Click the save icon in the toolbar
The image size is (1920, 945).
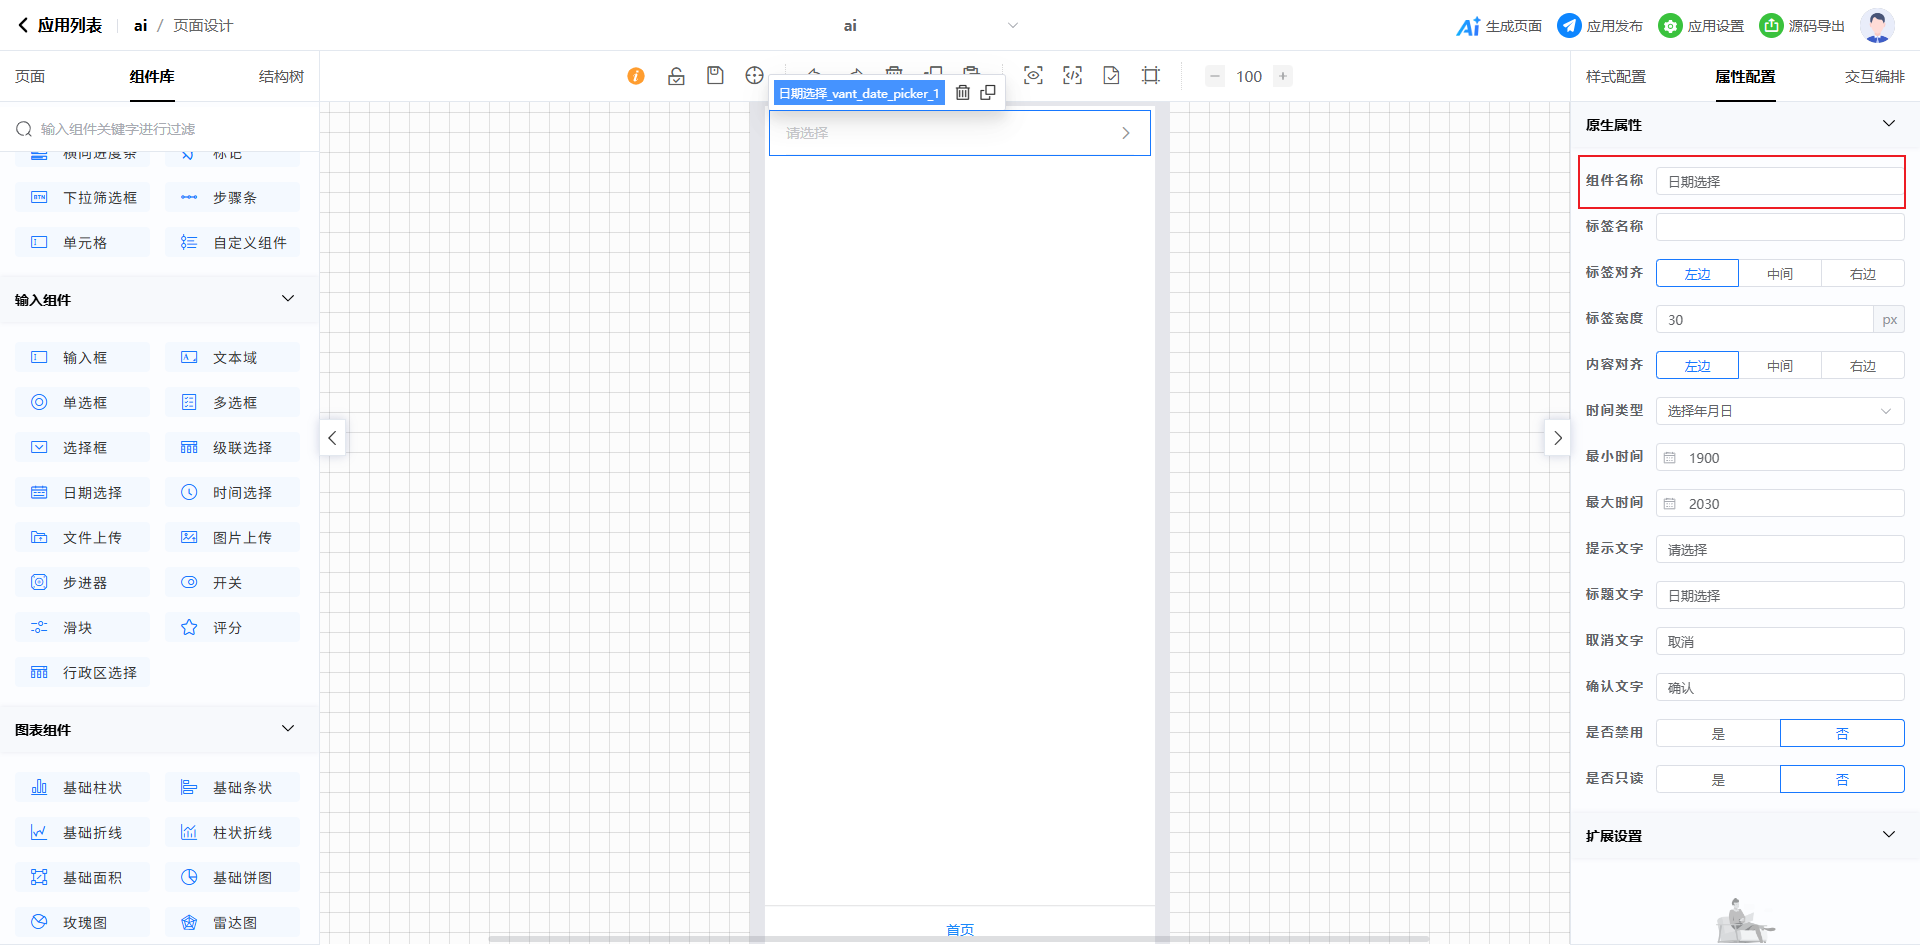point(715,76)
